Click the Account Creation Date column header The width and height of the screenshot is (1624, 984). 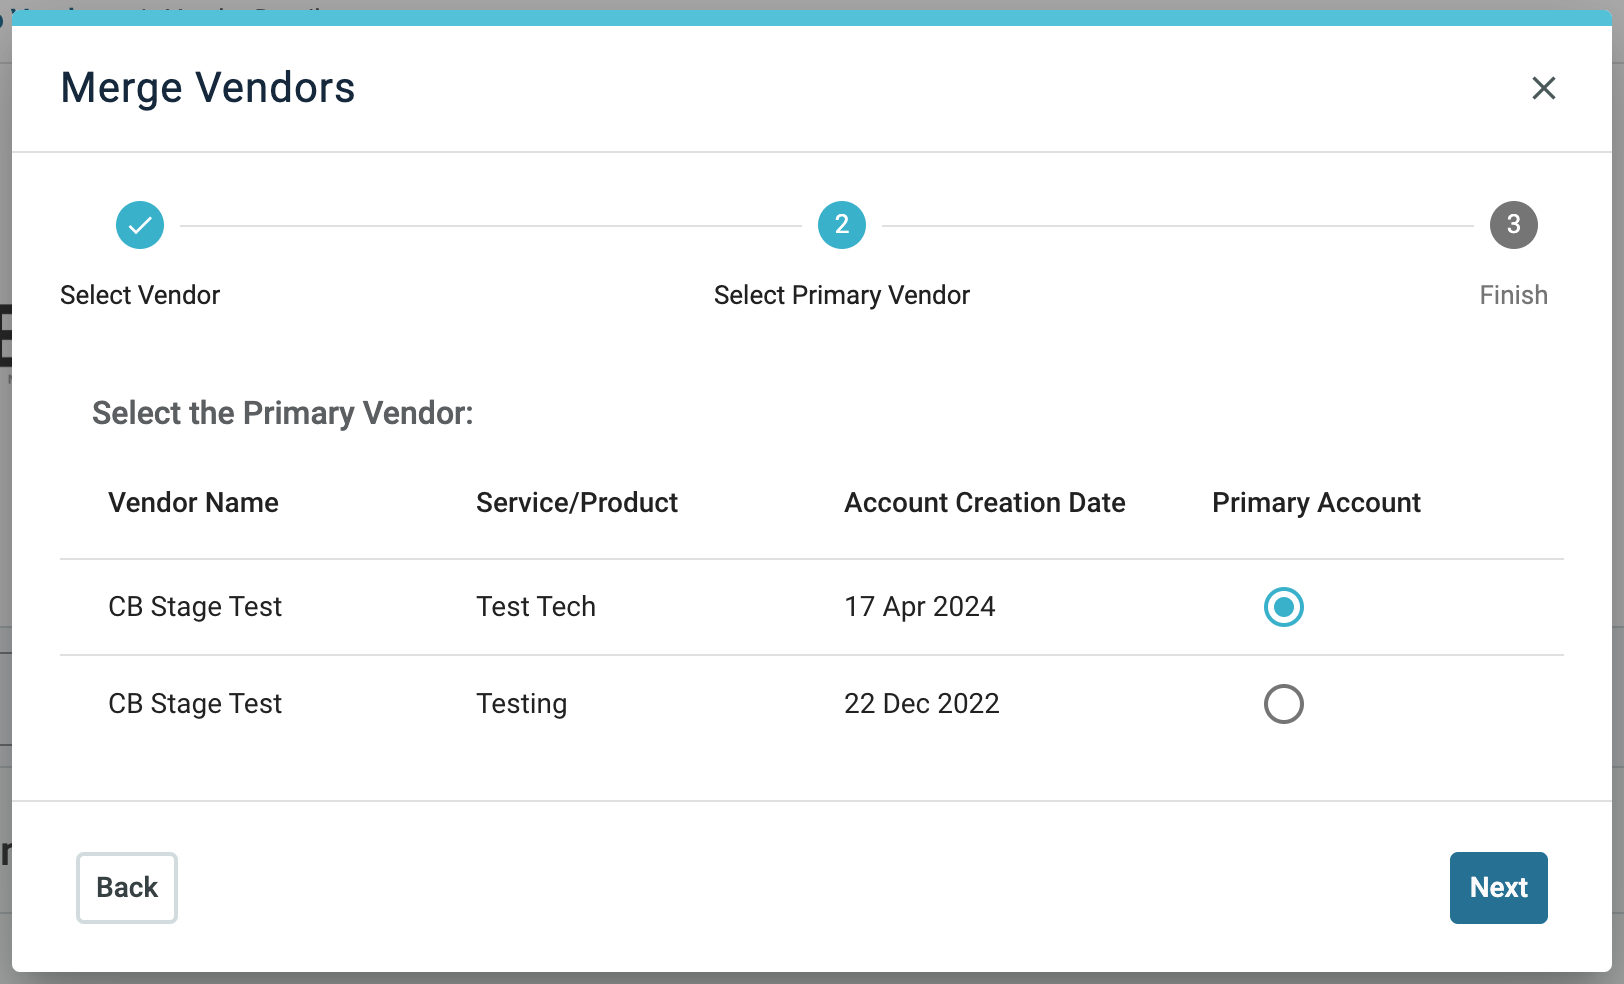[985, 502]
